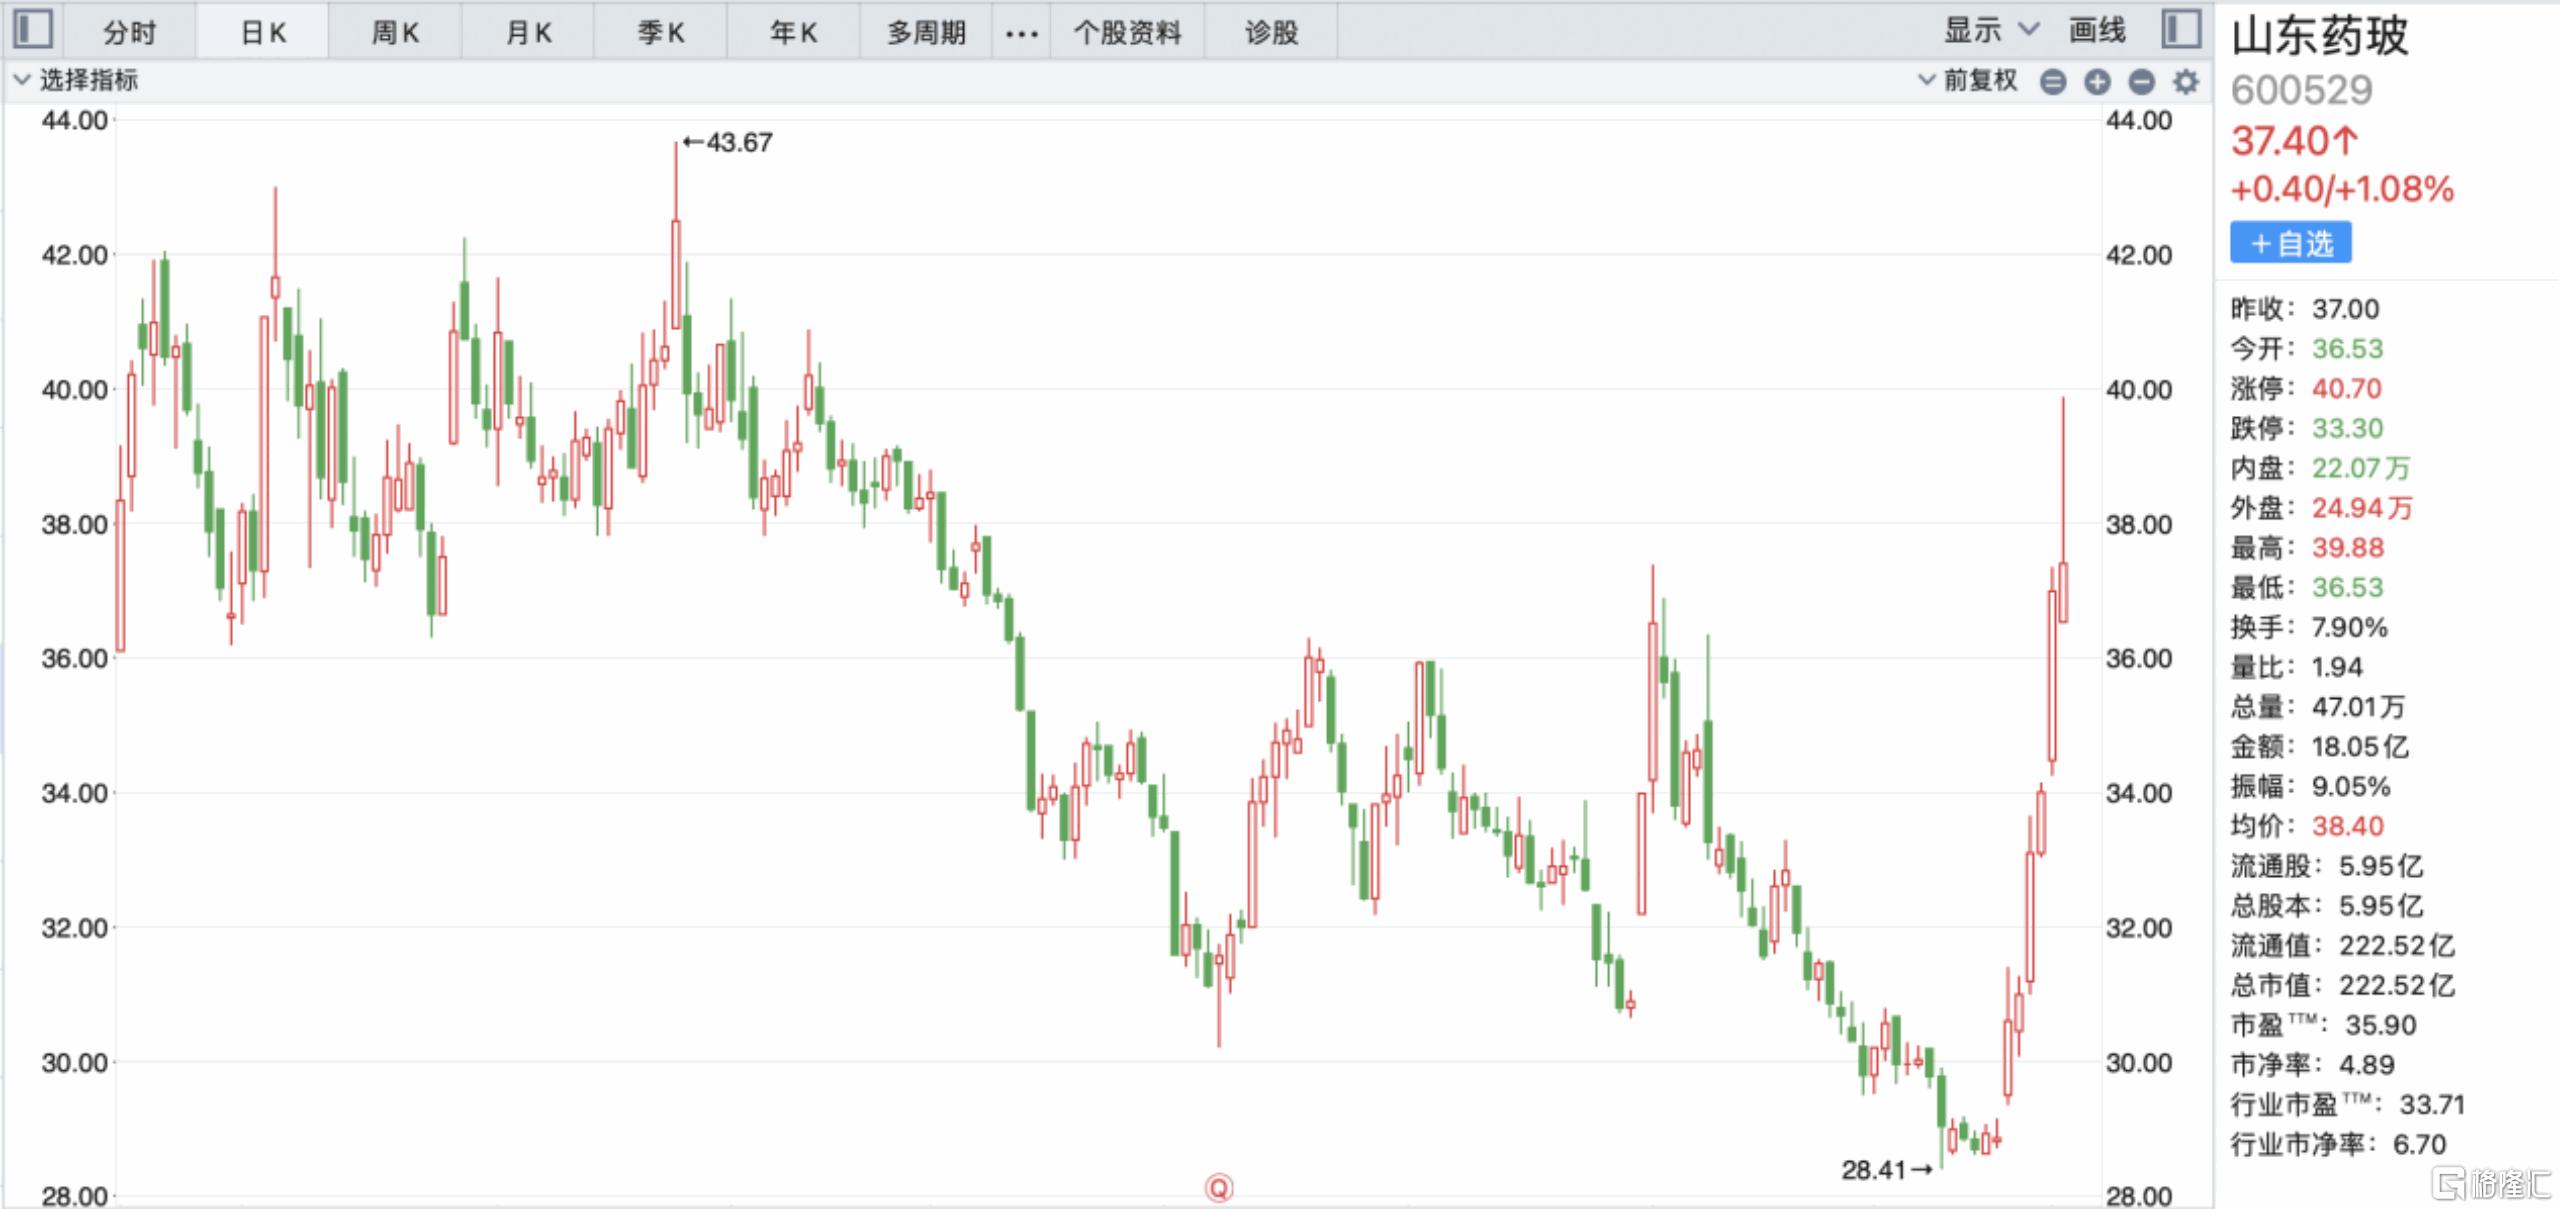
Task: Toggle collapse of the 选择指标 indicator bar
Action: [x=22, y=81]
